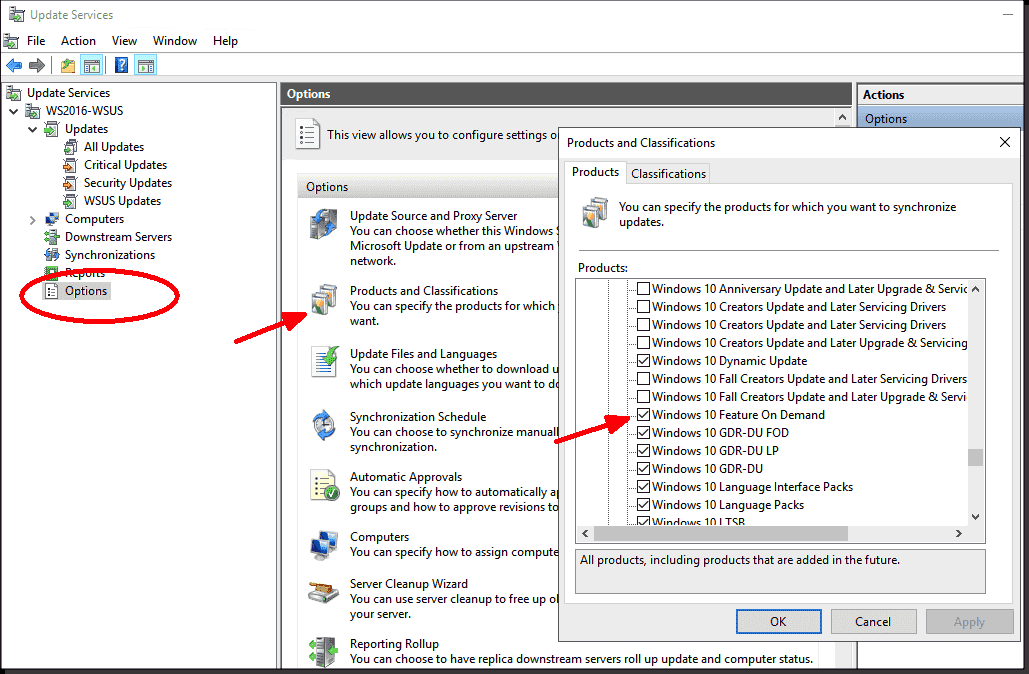Click the Up One Level folder icon
The width and height of the screenshot is (1029, 674).
[68, 66]
